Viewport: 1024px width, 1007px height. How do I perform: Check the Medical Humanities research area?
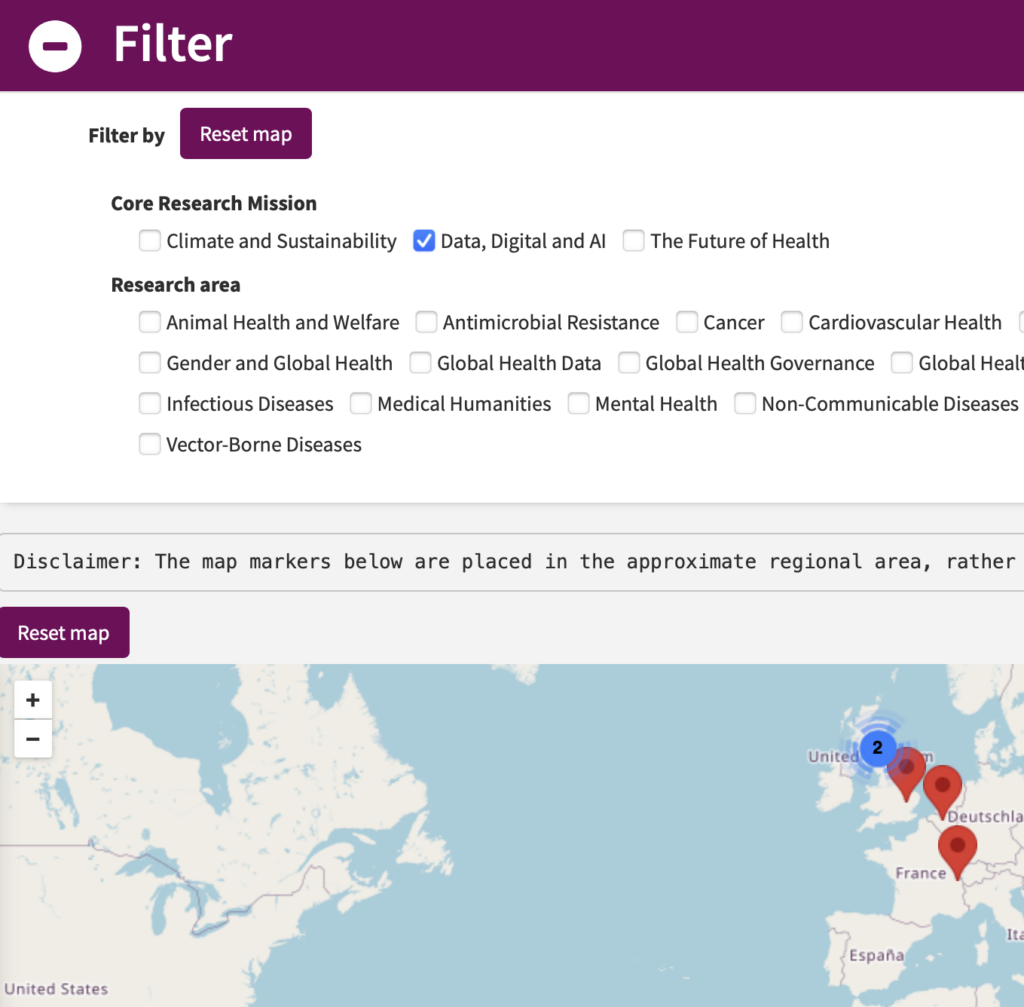360,403
